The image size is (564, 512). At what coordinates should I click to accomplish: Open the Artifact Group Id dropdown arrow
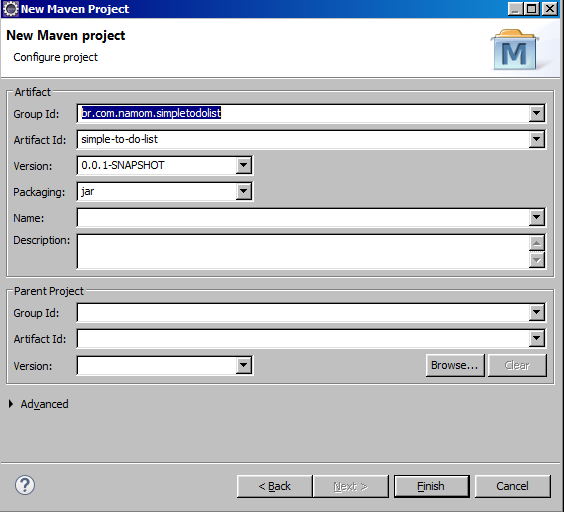click(536, 113)
